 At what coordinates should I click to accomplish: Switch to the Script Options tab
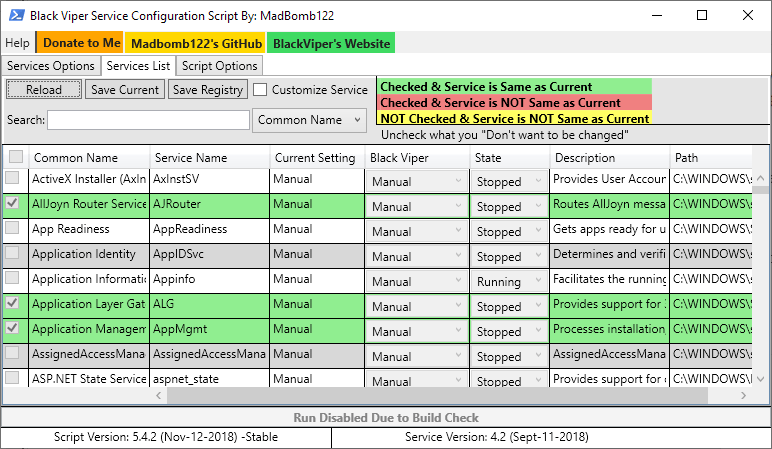coord(219,66)
